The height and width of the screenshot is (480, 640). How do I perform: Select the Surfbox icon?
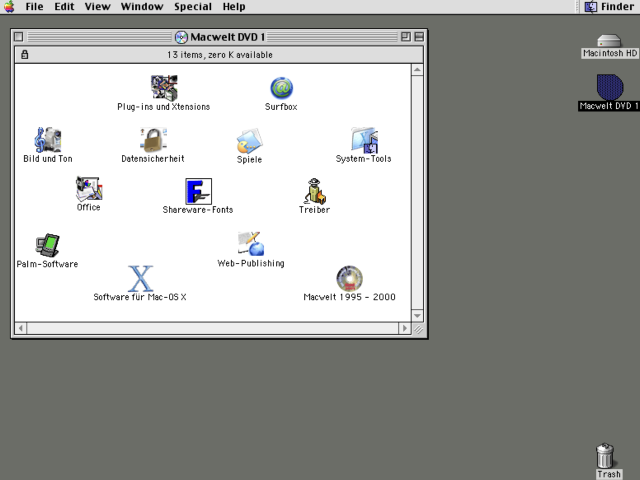pyautogui.click(x=282, y=88)
